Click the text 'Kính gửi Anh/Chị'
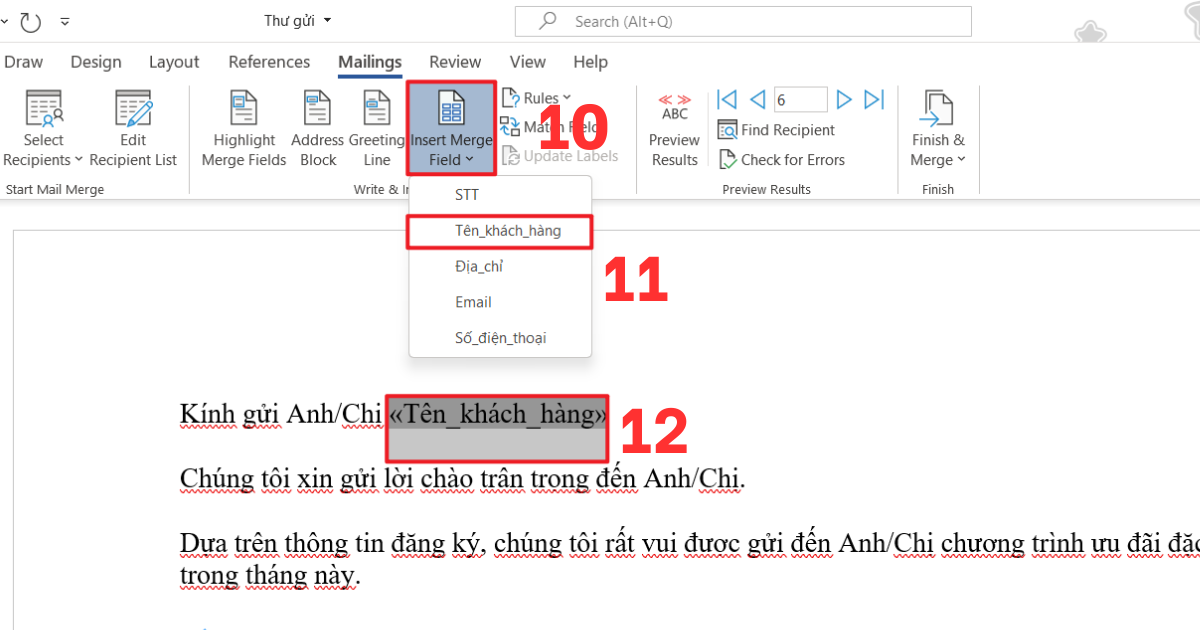Screen dimensions: 1200x630 click(281, 414)
